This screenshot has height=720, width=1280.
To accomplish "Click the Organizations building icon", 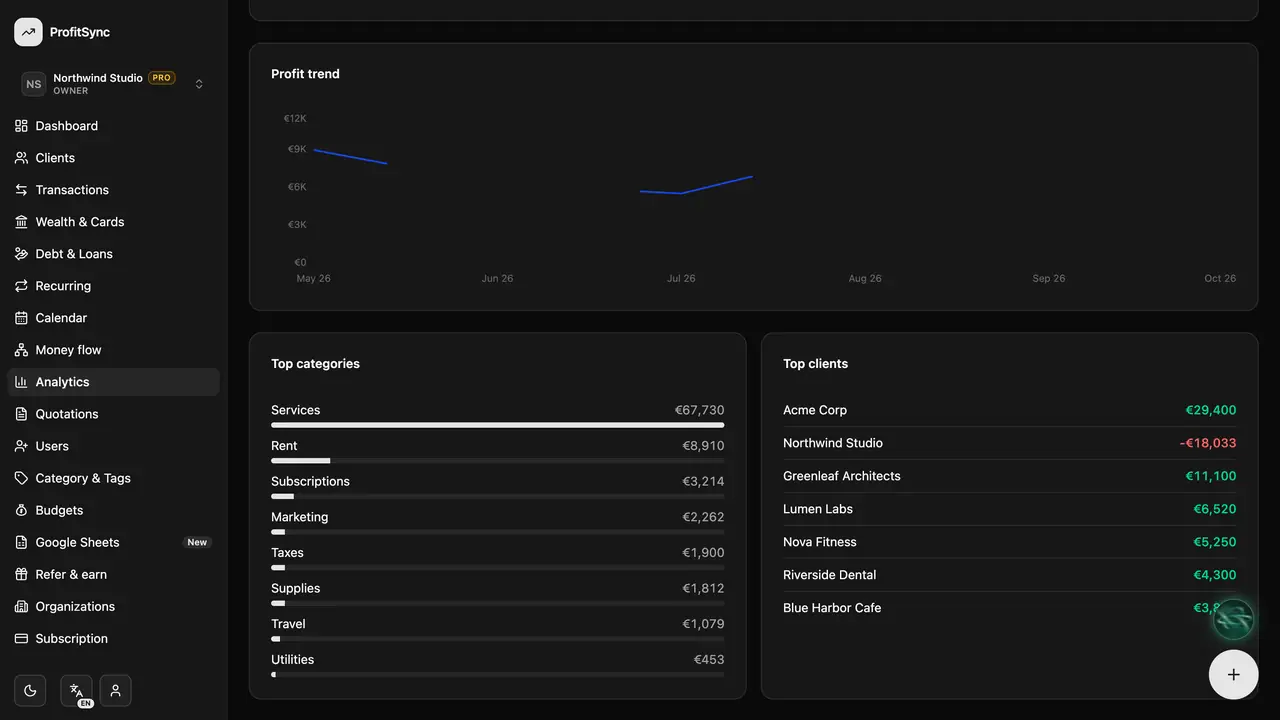I will [21, 606].
